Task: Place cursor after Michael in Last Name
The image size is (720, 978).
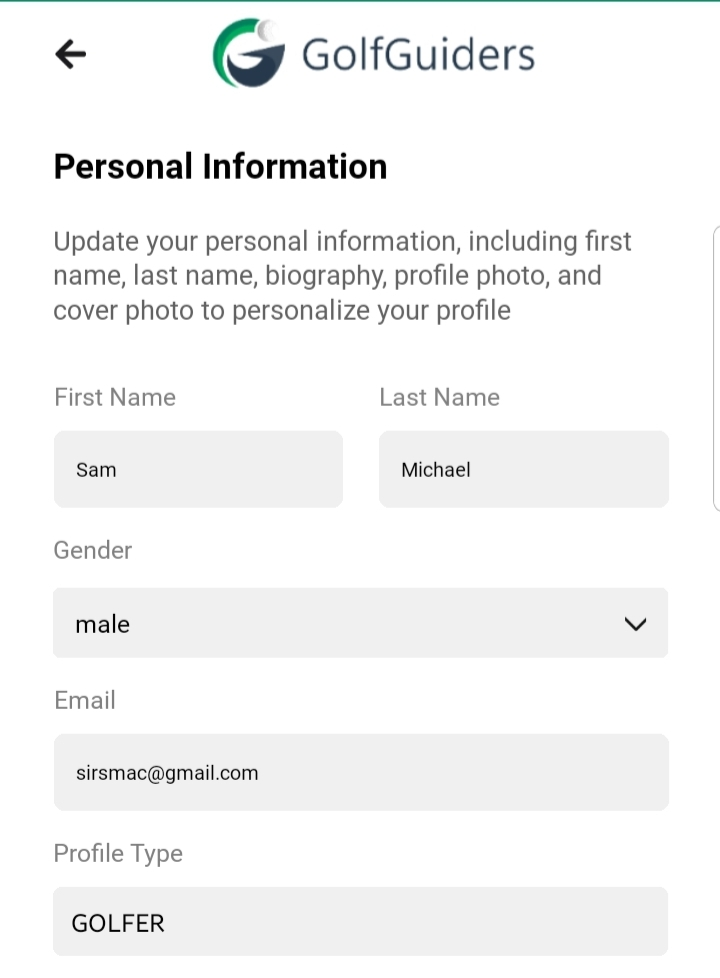Action: 472,469
